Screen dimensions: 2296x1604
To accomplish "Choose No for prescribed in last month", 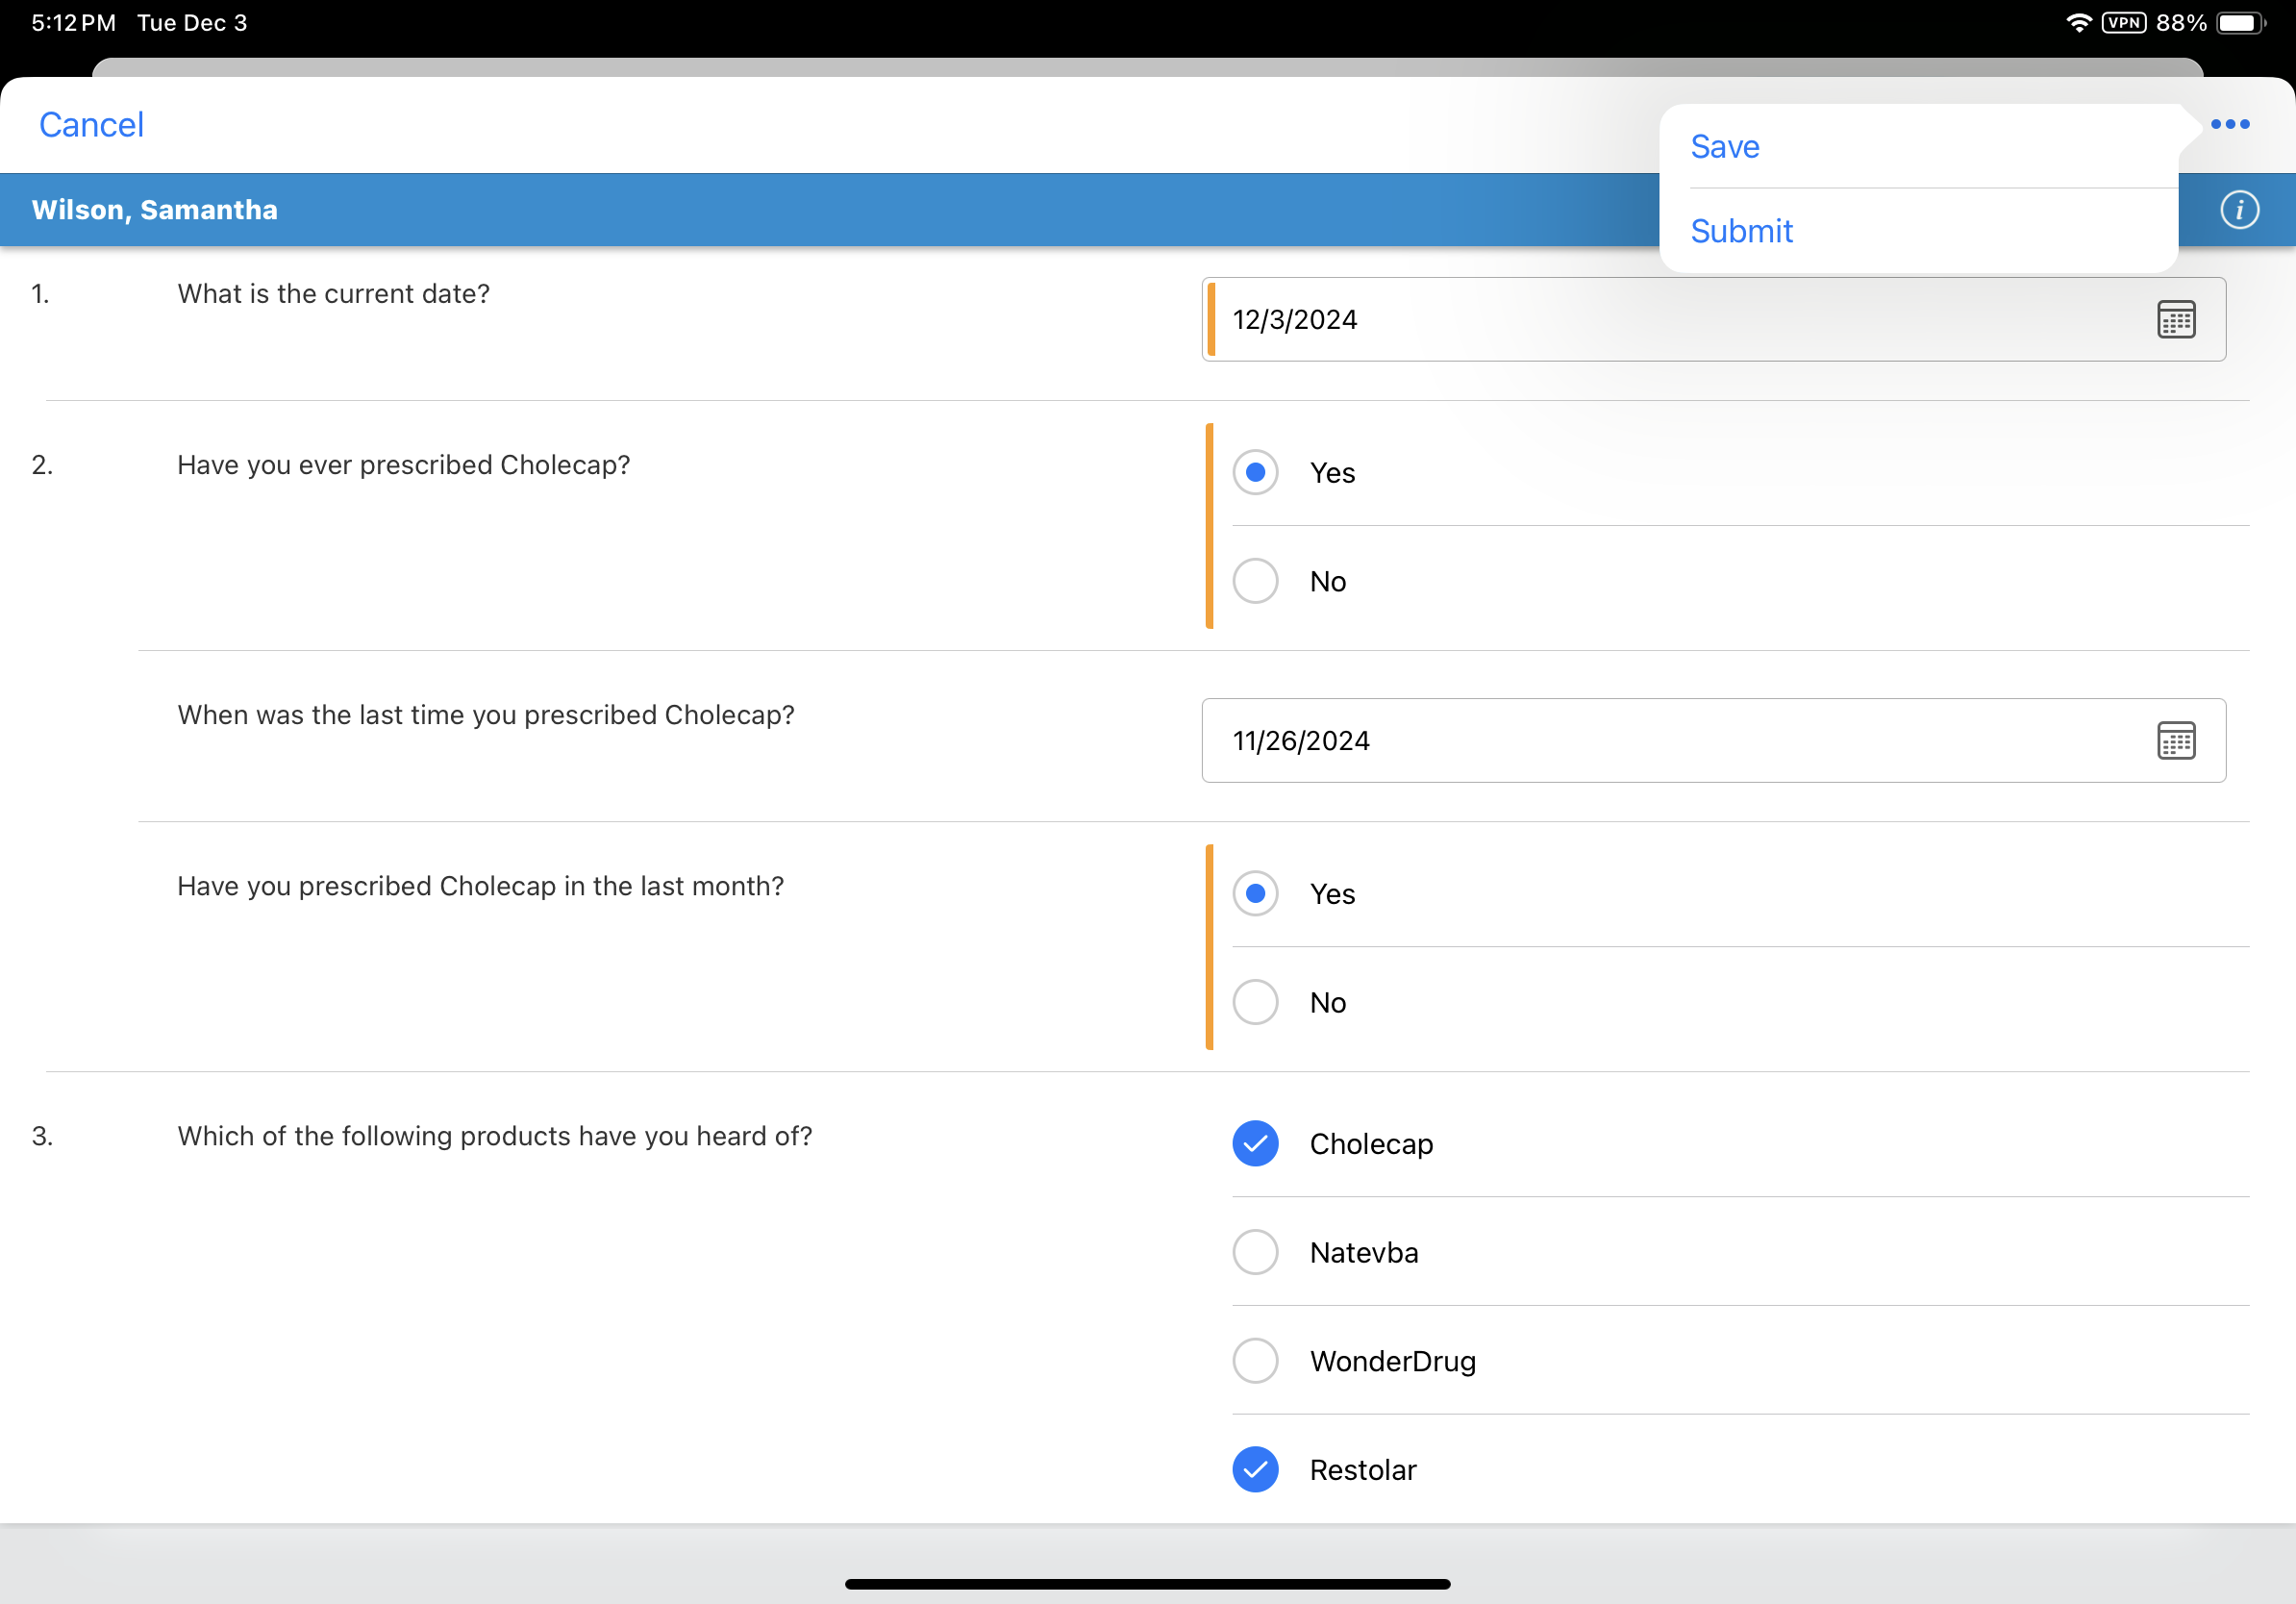I will [1255, 1002].
